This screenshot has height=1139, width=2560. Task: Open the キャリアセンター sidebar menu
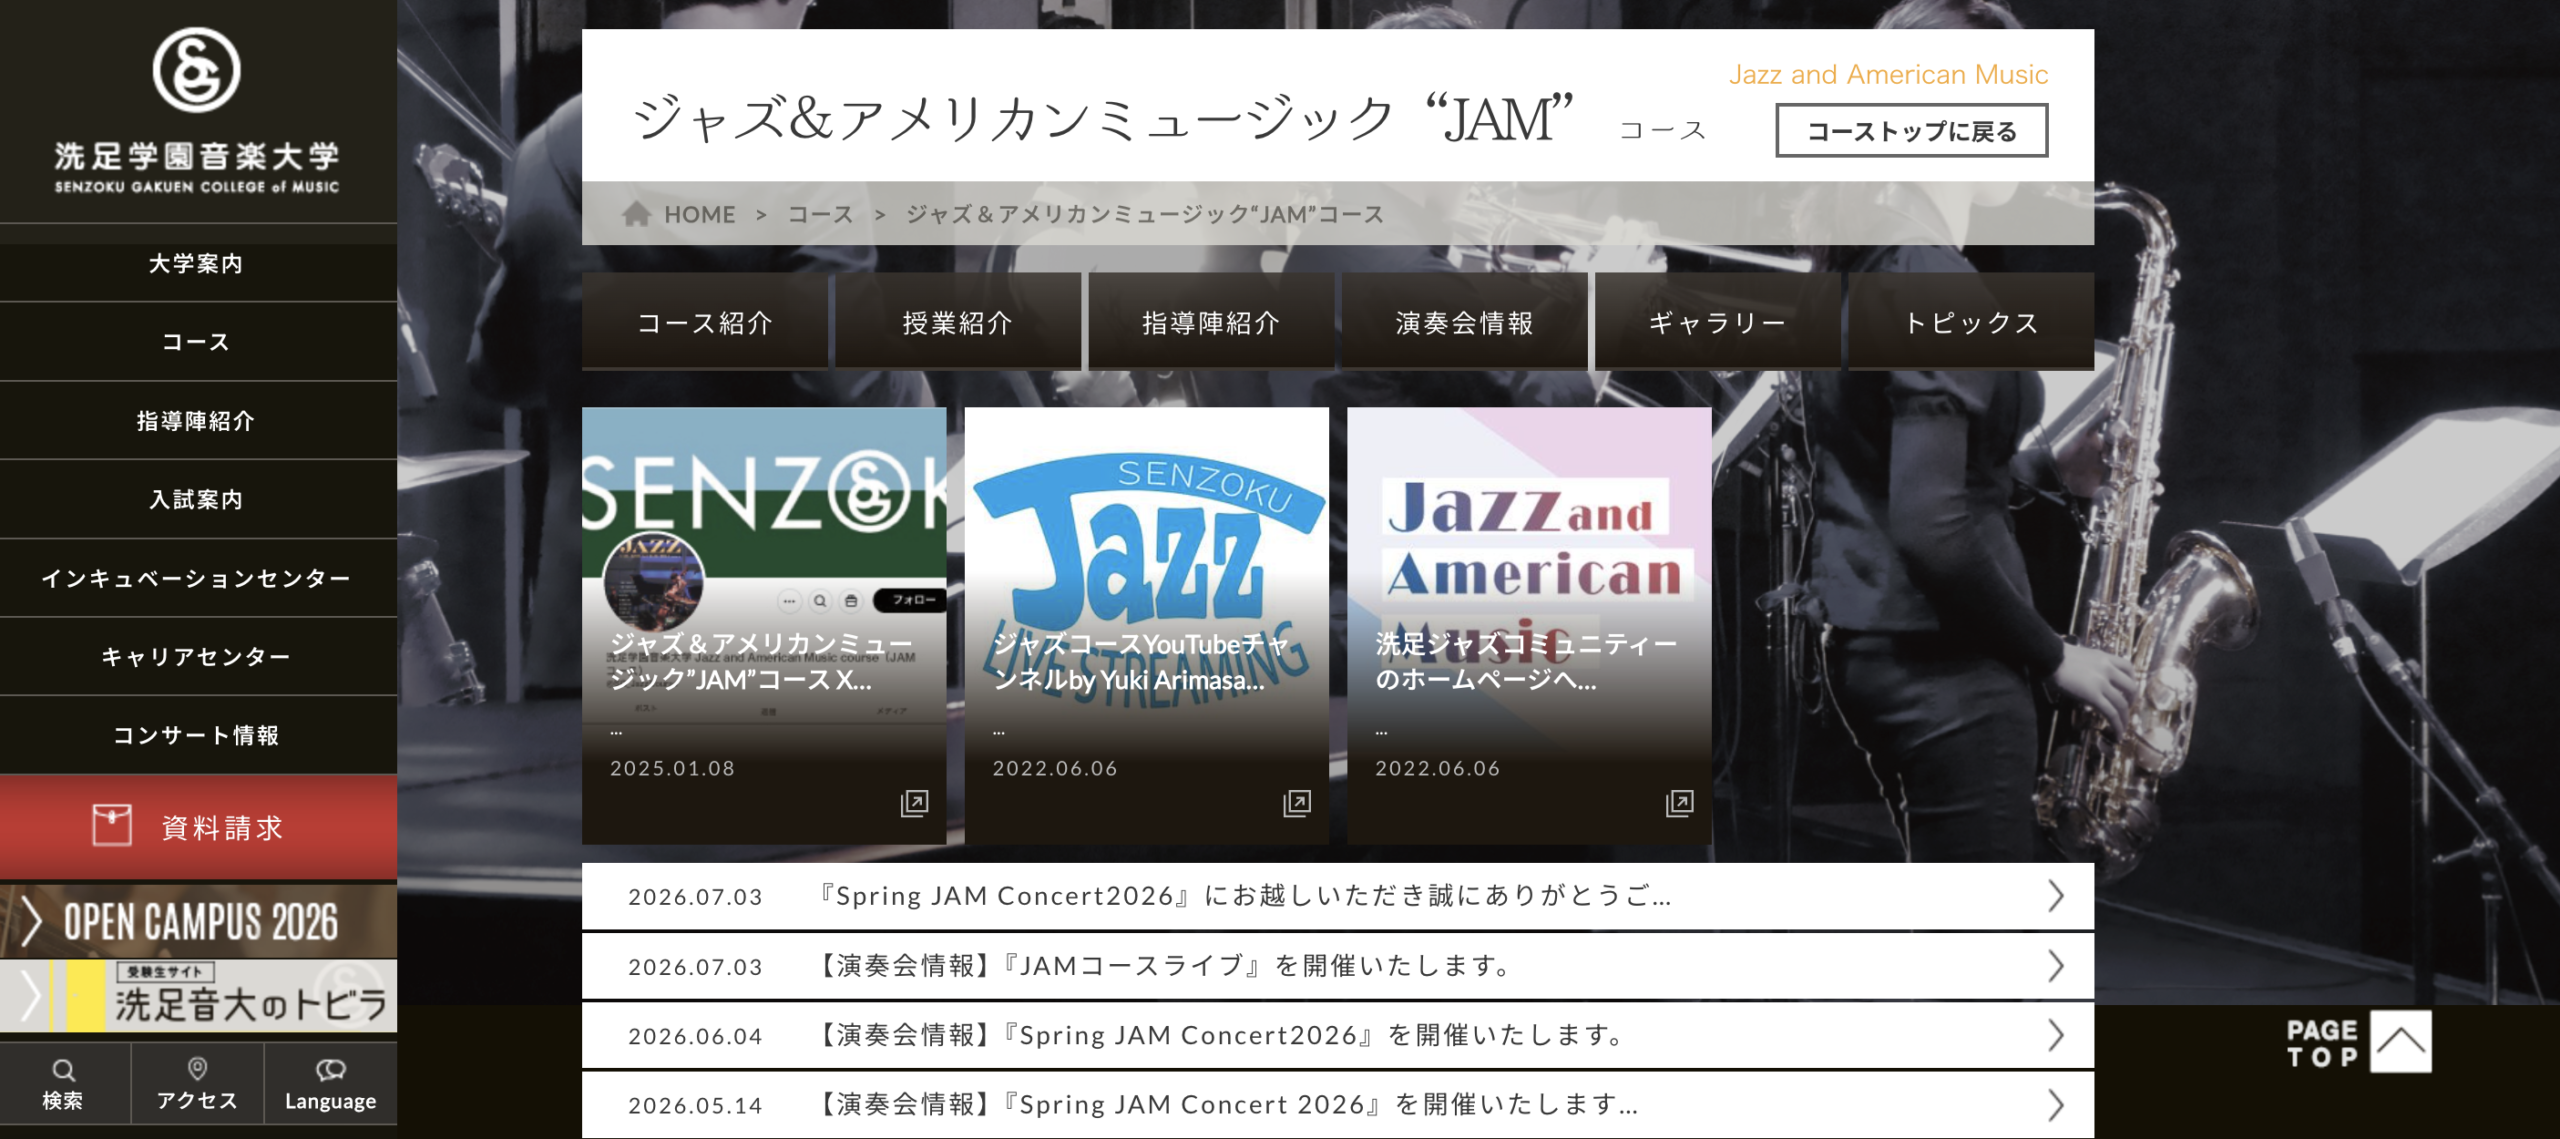pos(197,657)
